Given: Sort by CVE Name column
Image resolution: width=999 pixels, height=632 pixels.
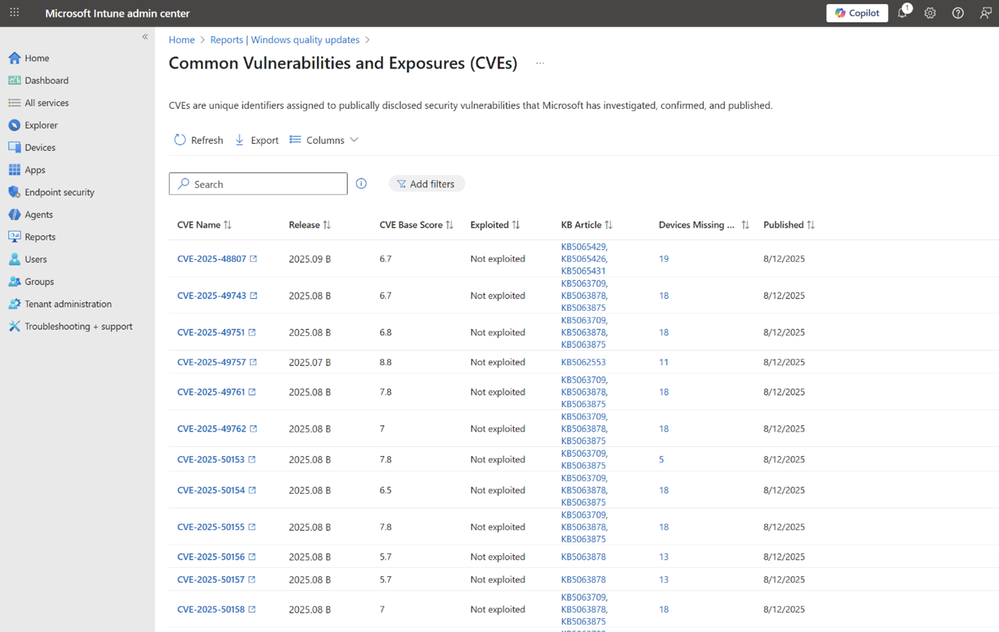Looking at the screenshot, I should point(204,225).
